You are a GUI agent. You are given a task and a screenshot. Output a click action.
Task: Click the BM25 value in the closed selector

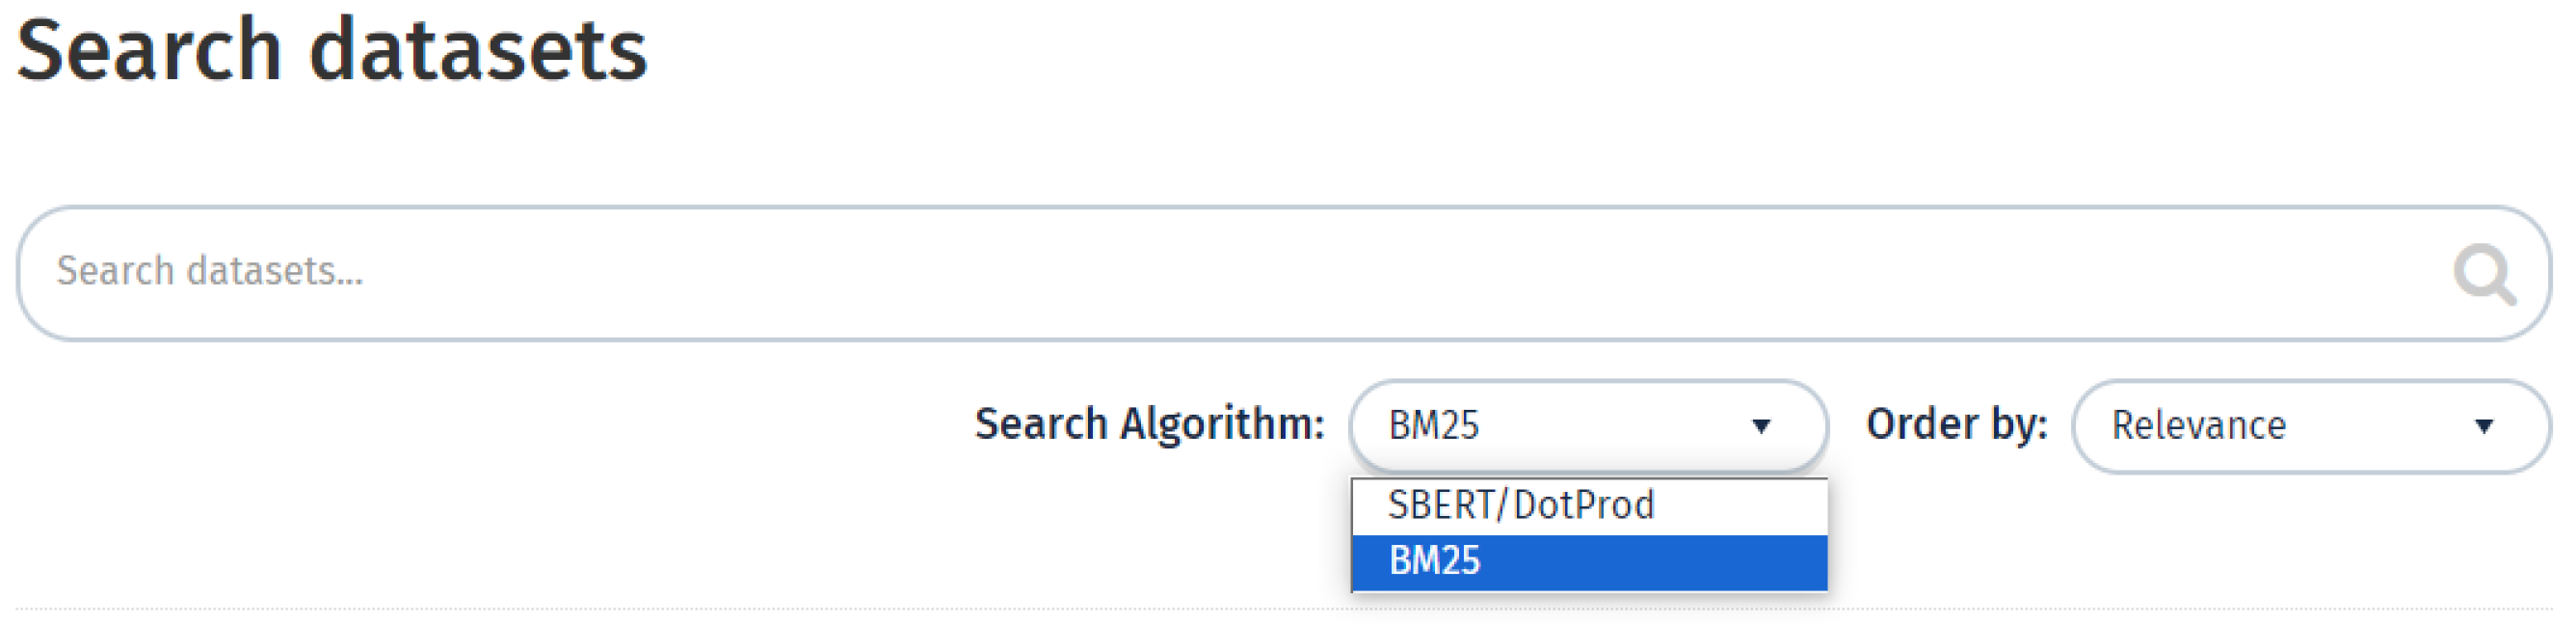(x=1433, y=426)
